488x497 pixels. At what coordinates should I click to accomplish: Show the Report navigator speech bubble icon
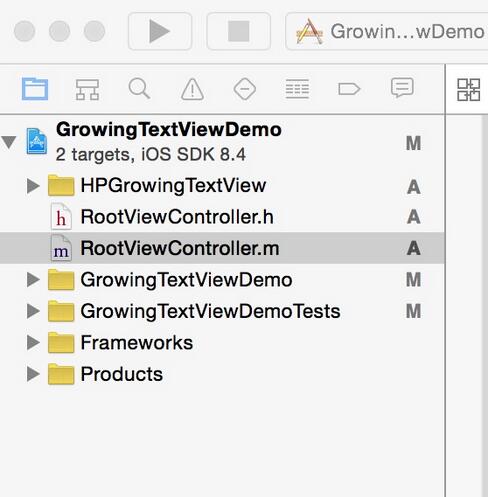402,88
